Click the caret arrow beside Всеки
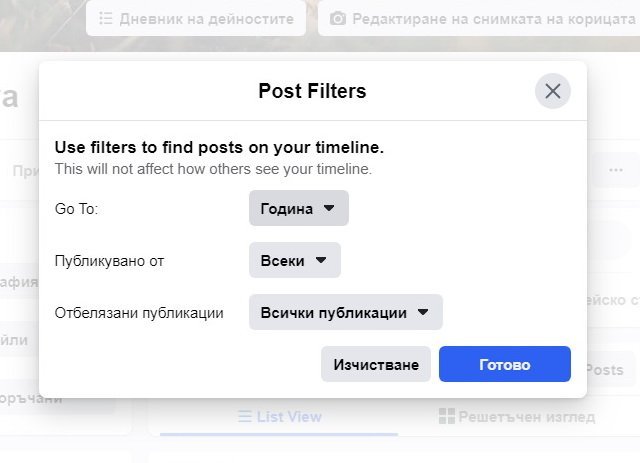The image size is (640, 463). pyautogui.click(x=321, y=260)
